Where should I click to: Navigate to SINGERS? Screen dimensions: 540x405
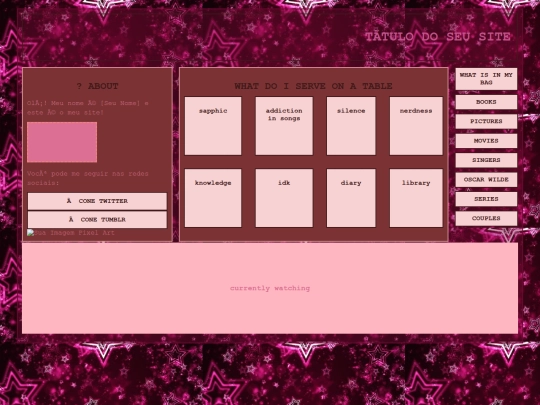click(486, 160)
